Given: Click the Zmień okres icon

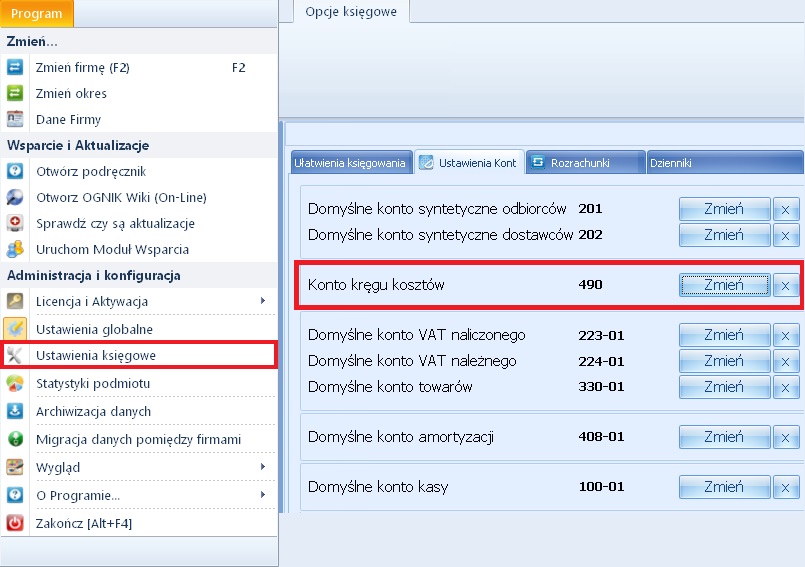Looking at the screenshot, I should (x=15, y=94).
